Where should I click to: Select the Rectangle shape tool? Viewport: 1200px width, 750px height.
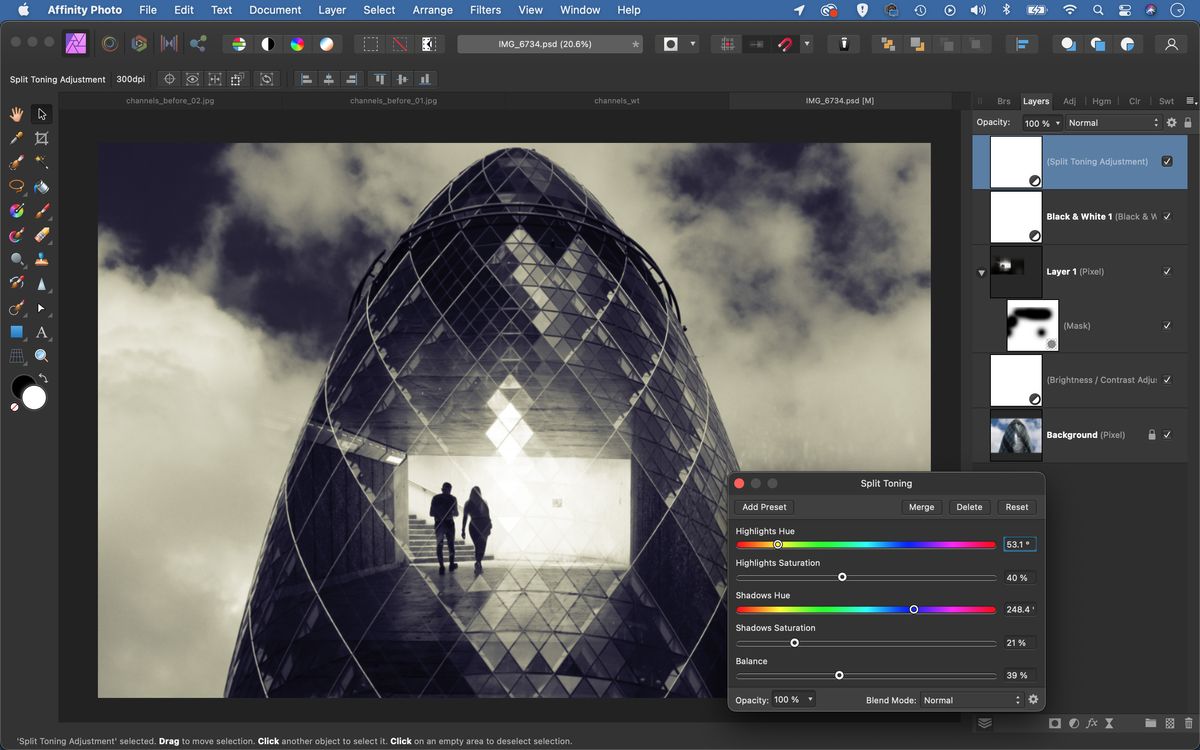coord(16,331)
